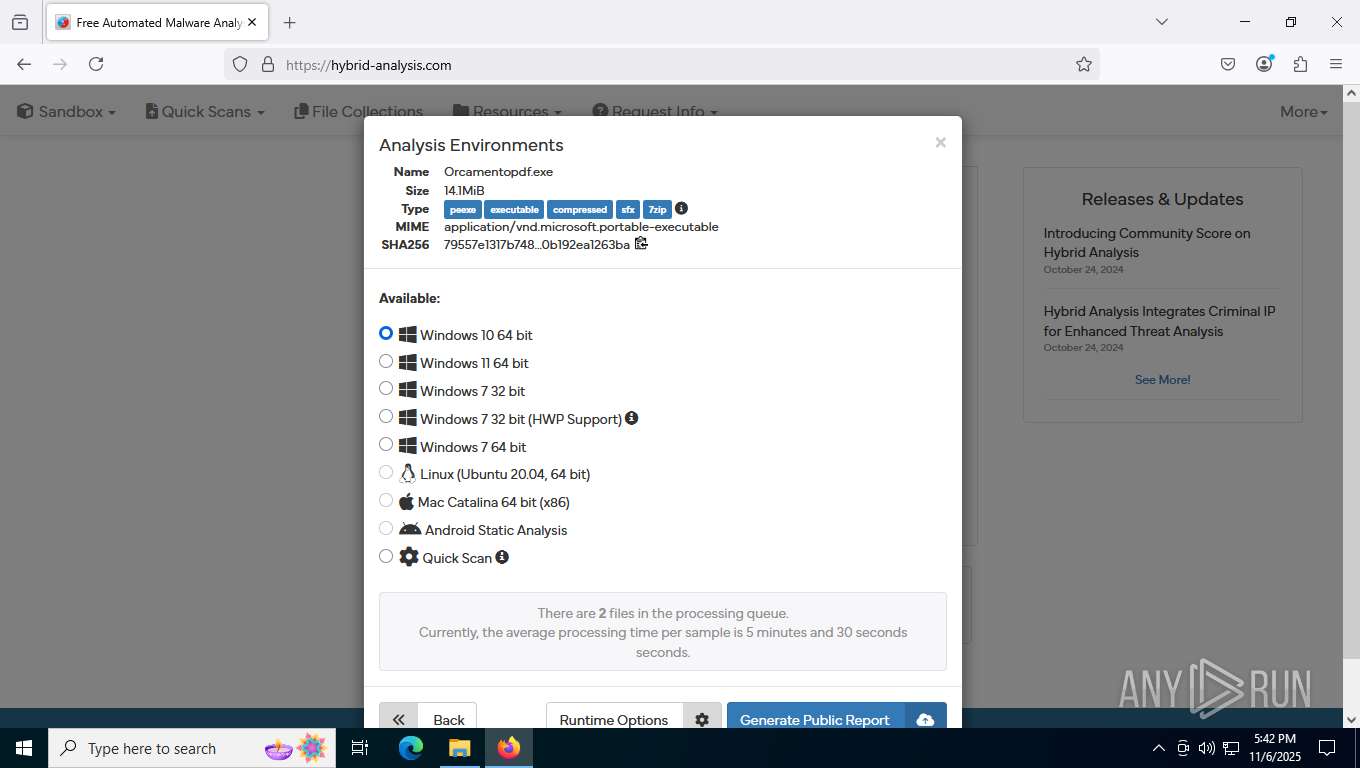Select Android Static Analysis option
The height and width of the screenshot is (768, 1360).
386,528
